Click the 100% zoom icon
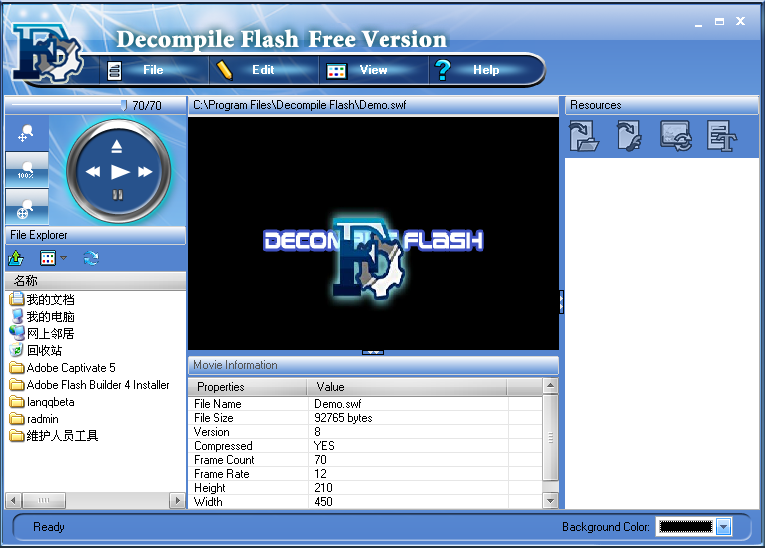The image size is (765, 548). click(26, 170)
